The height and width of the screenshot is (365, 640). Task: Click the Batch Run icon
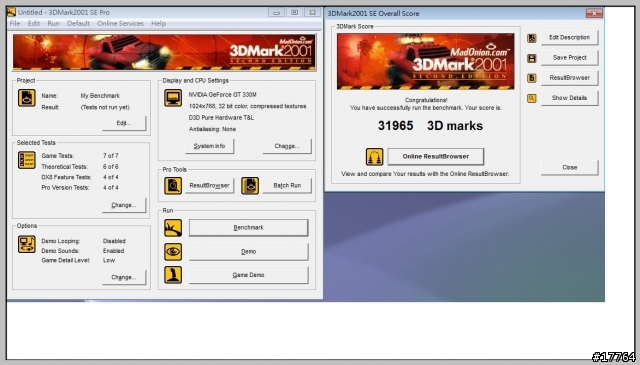(x=250, y=186)
